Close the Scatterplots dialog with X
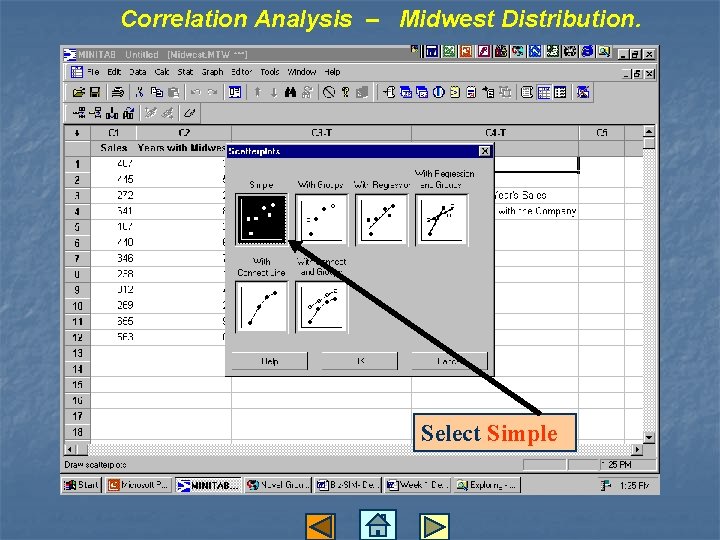The height and width of the screenshot is (540, 720). (484, 151)
